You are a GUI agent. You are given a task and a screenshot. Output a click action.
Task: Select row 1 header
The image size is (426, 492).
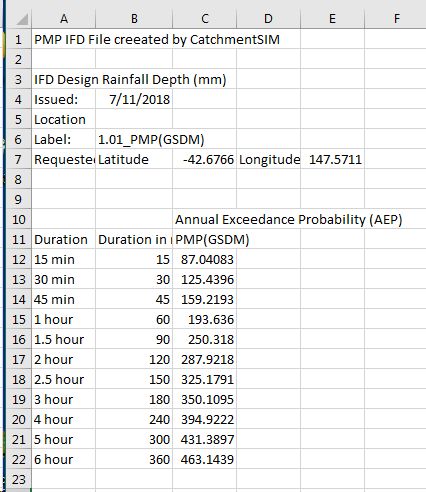[19, 39]
